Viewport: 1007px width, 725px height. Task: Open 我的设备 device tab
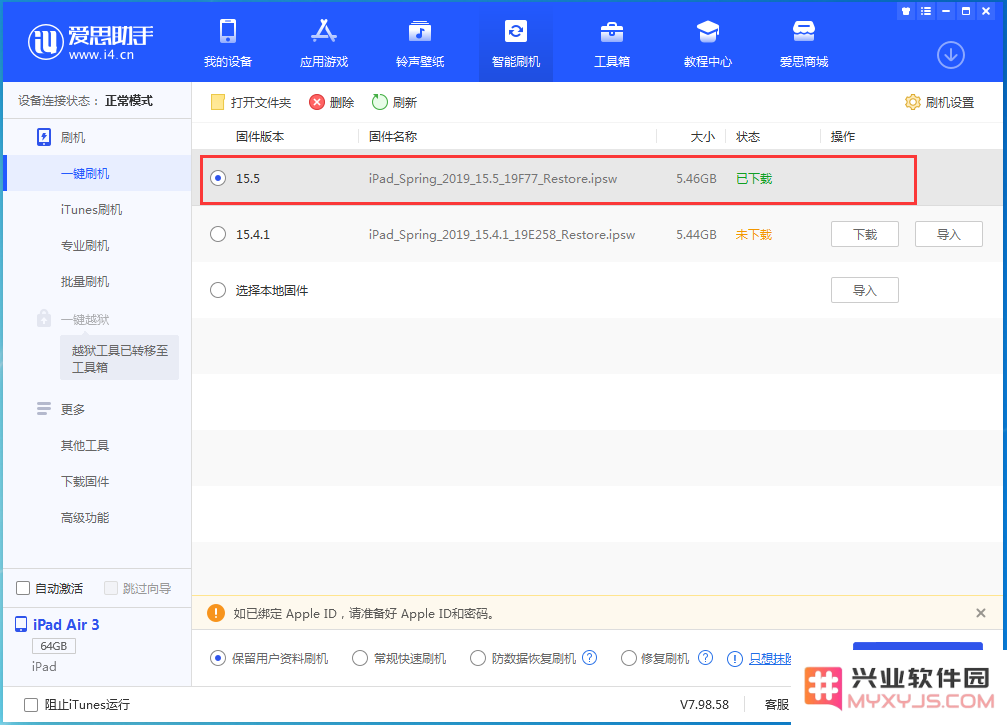pos(228,44)
